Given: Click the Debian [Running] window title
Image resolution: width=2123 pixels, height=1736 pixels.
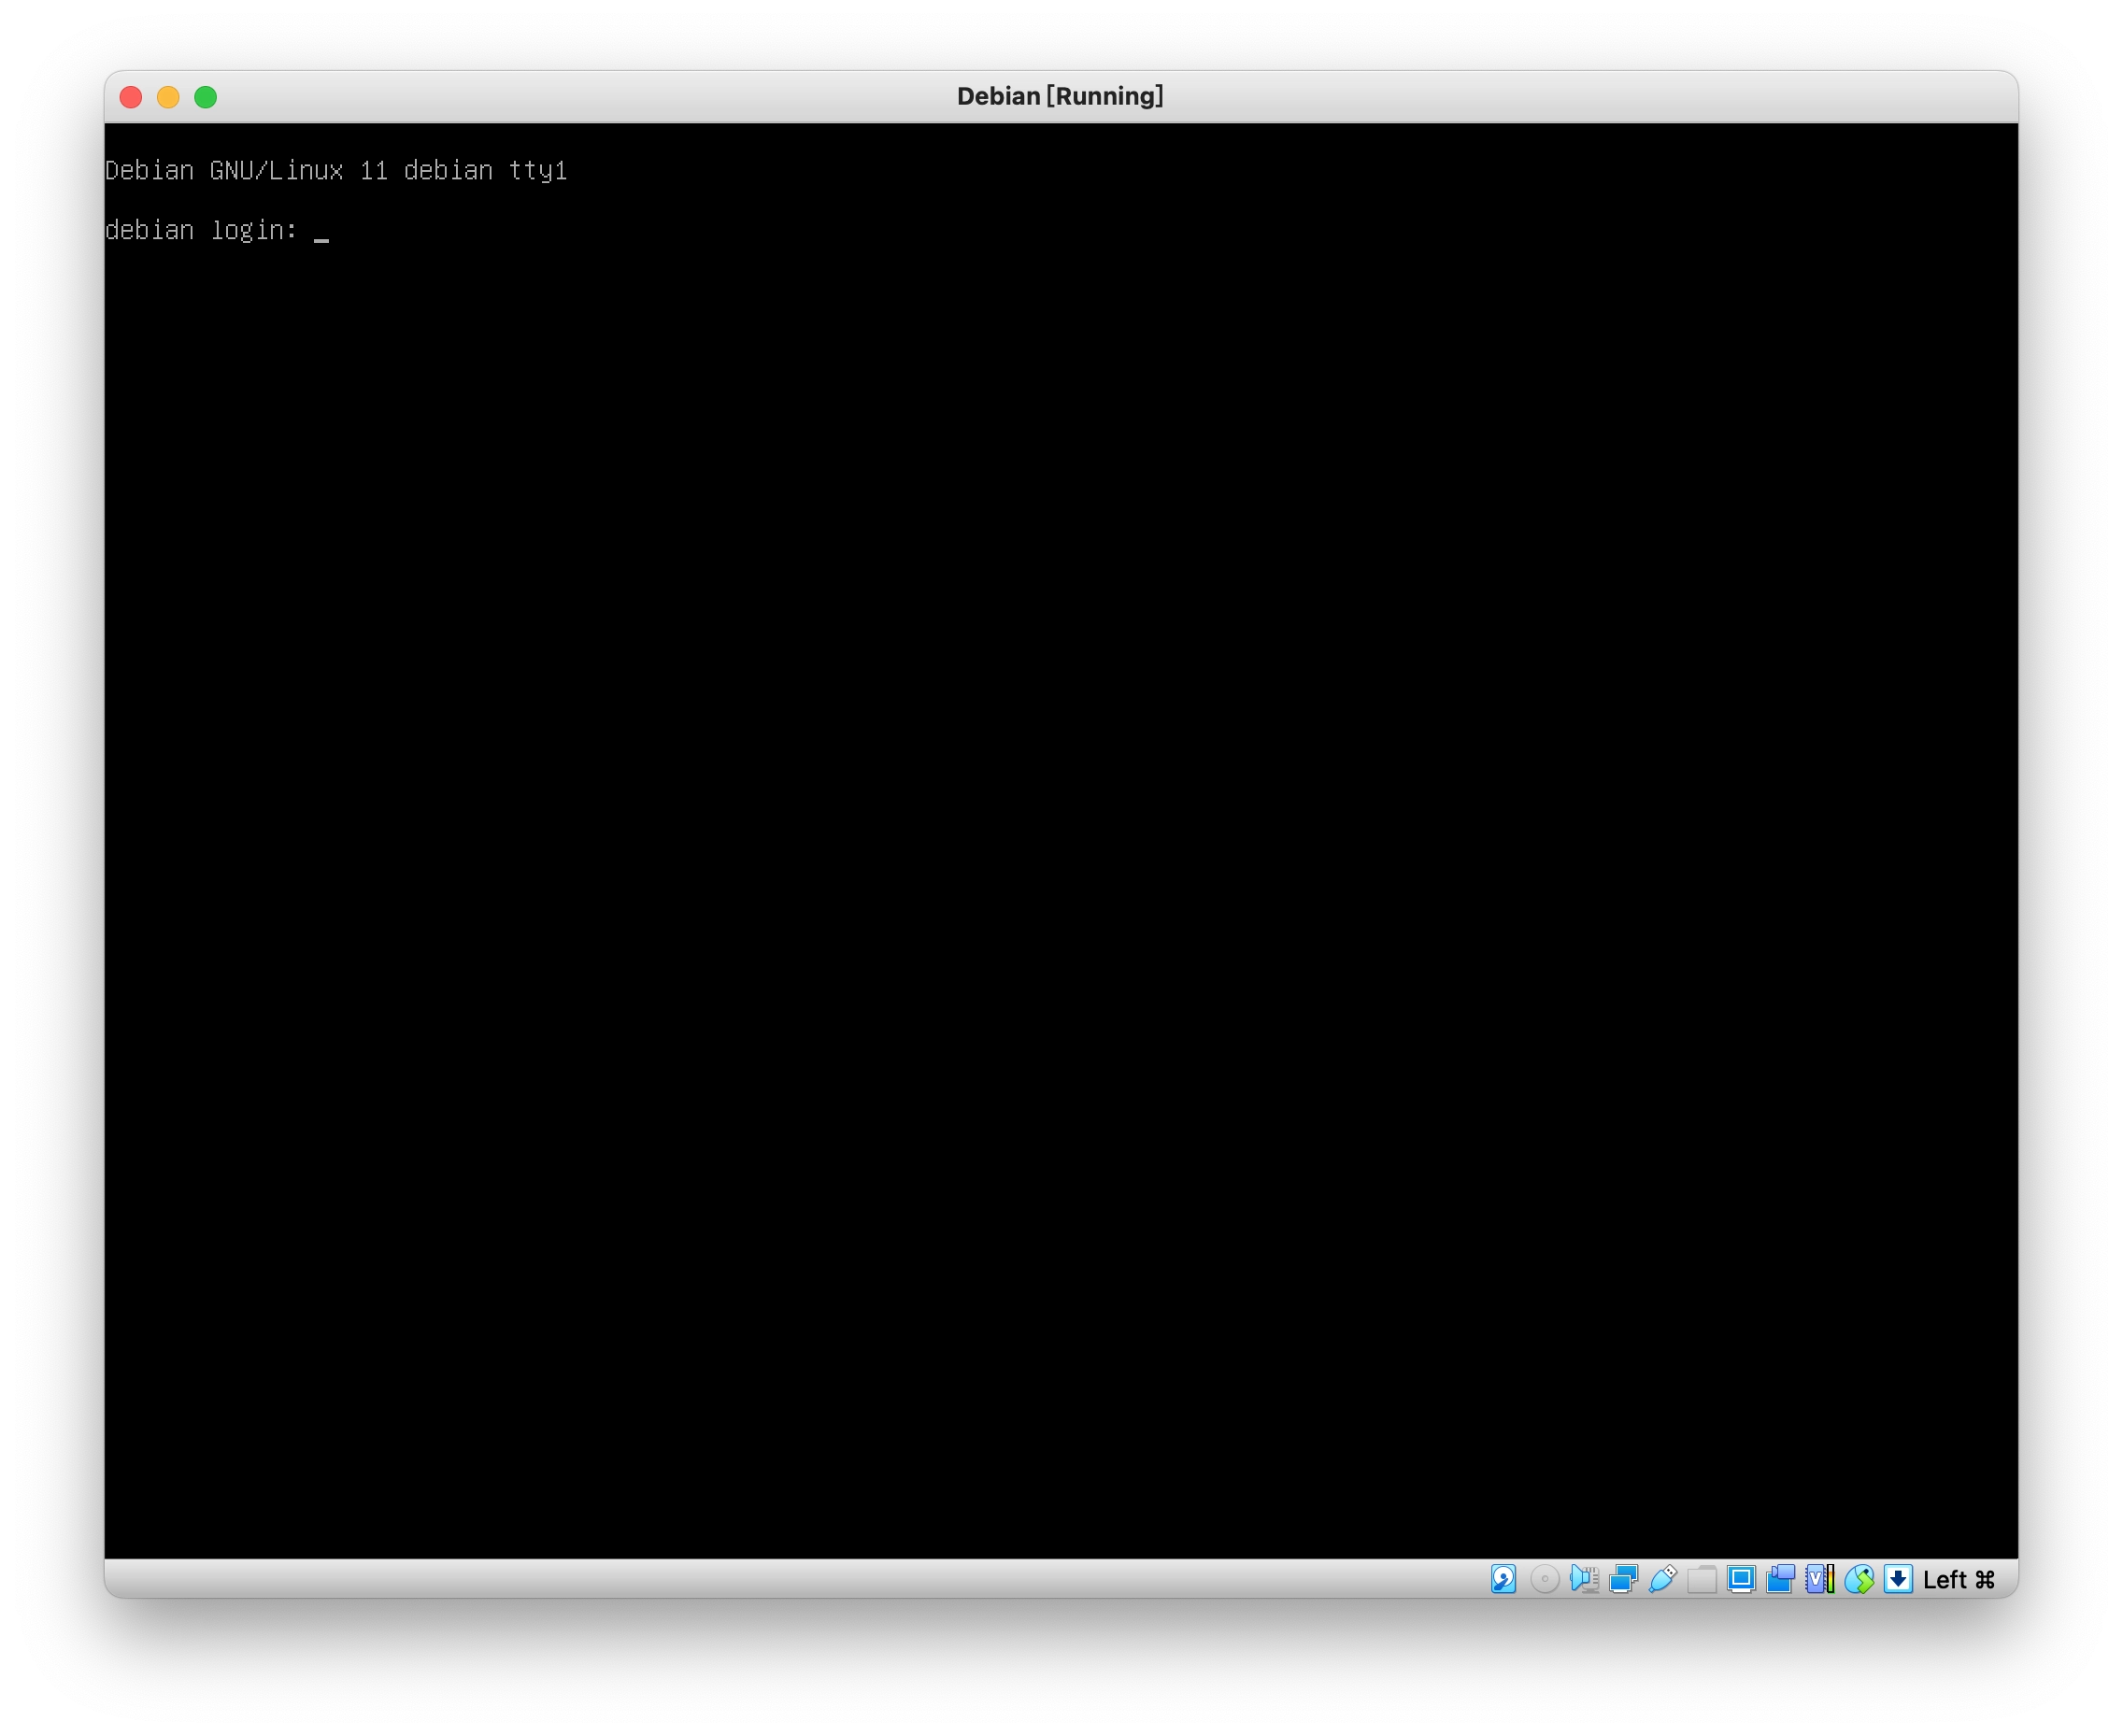Looking at the screenshot, I should (x=1060, y=96).
